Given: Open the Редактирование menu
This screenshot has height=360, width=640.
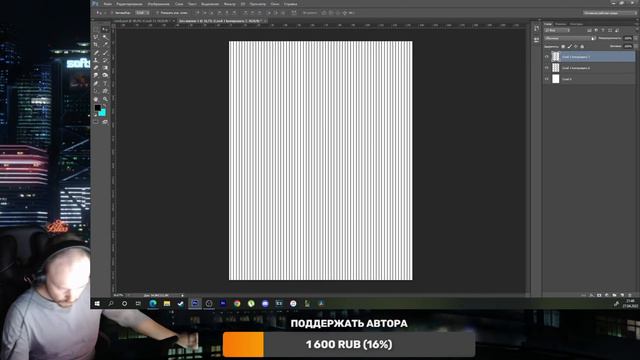Looking at the screenshot, I should (129, 4).
